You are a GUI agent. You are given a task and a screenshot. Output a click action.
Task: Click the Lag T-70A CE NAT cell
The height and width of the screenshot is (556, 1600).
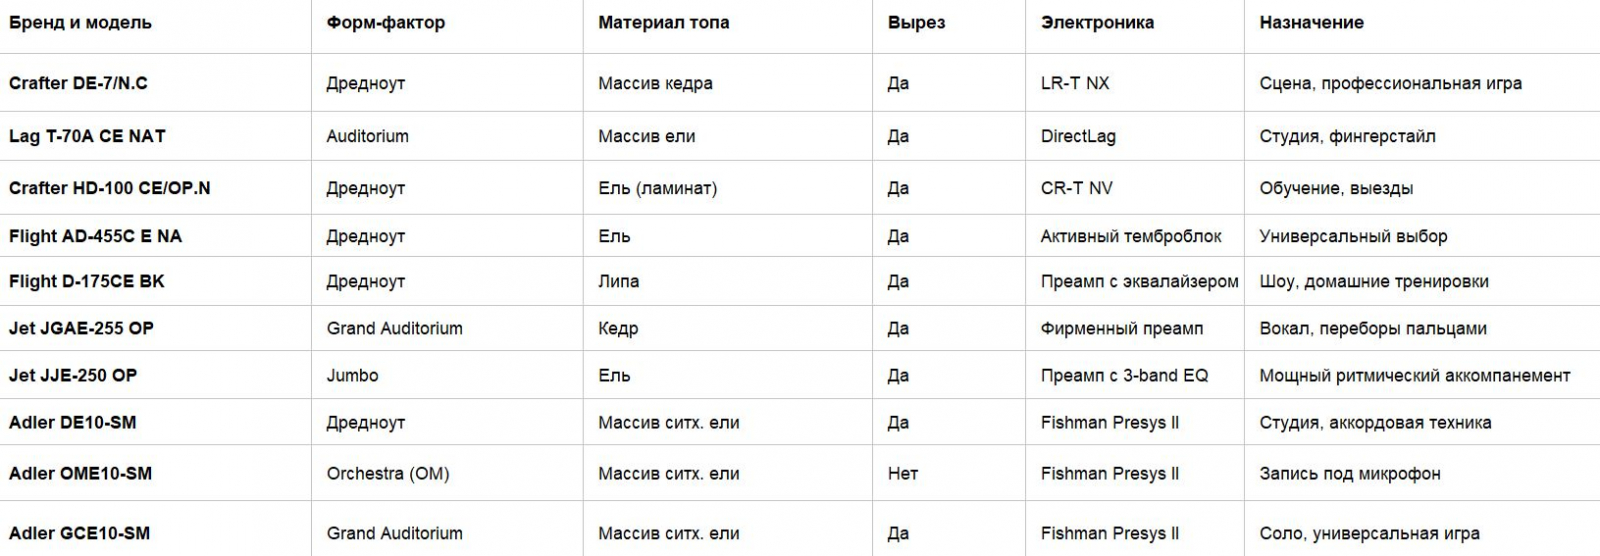pos(87,136)
